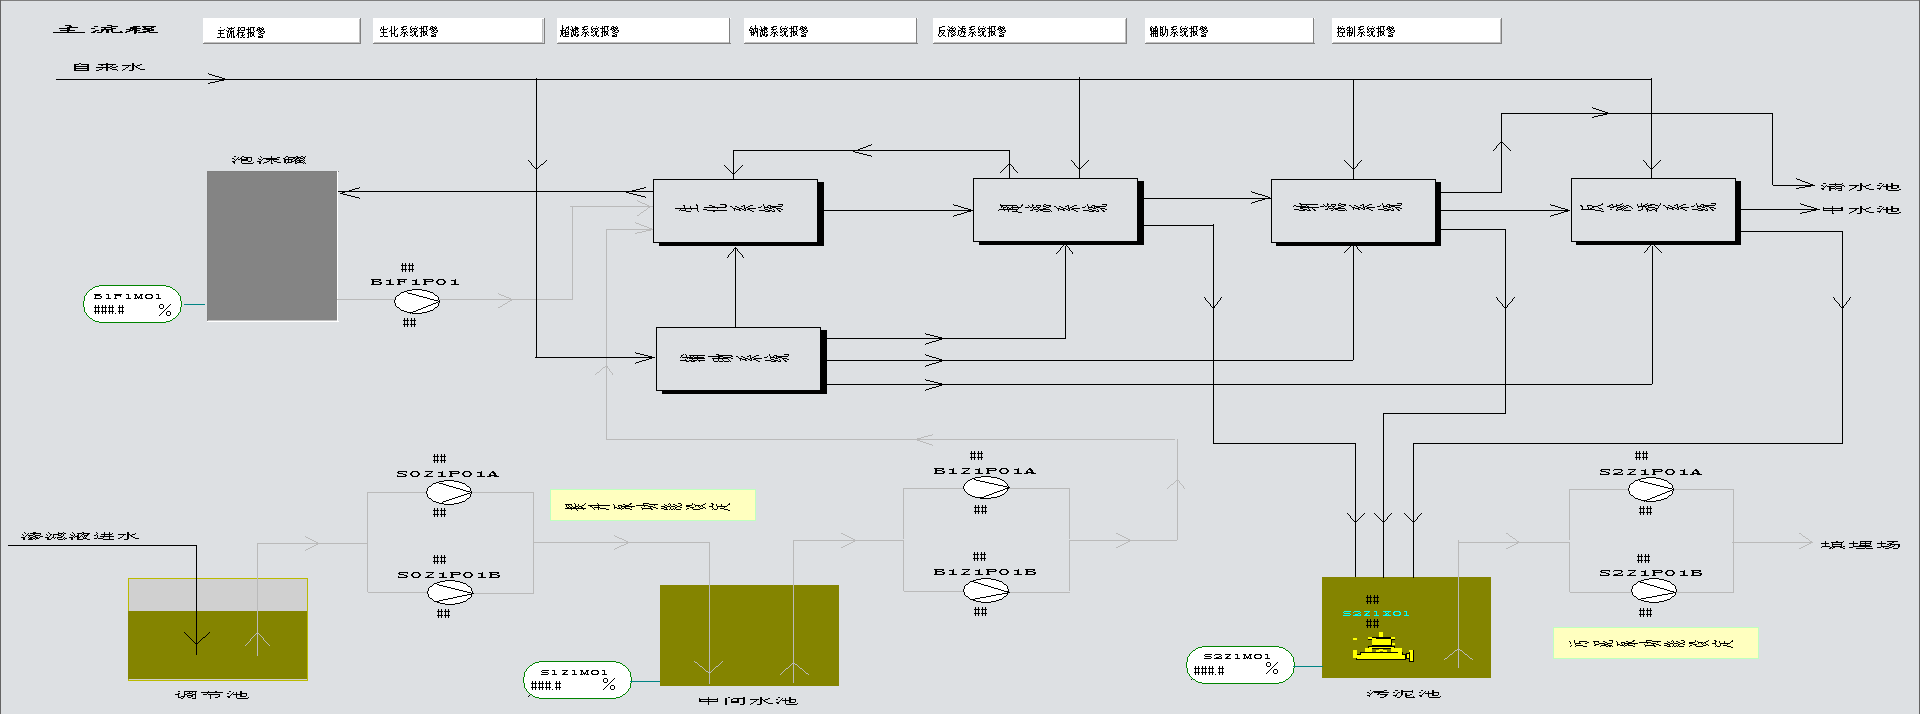Select pump S0Z1P01A icon

pyautogui.click(x=449, y=492)
